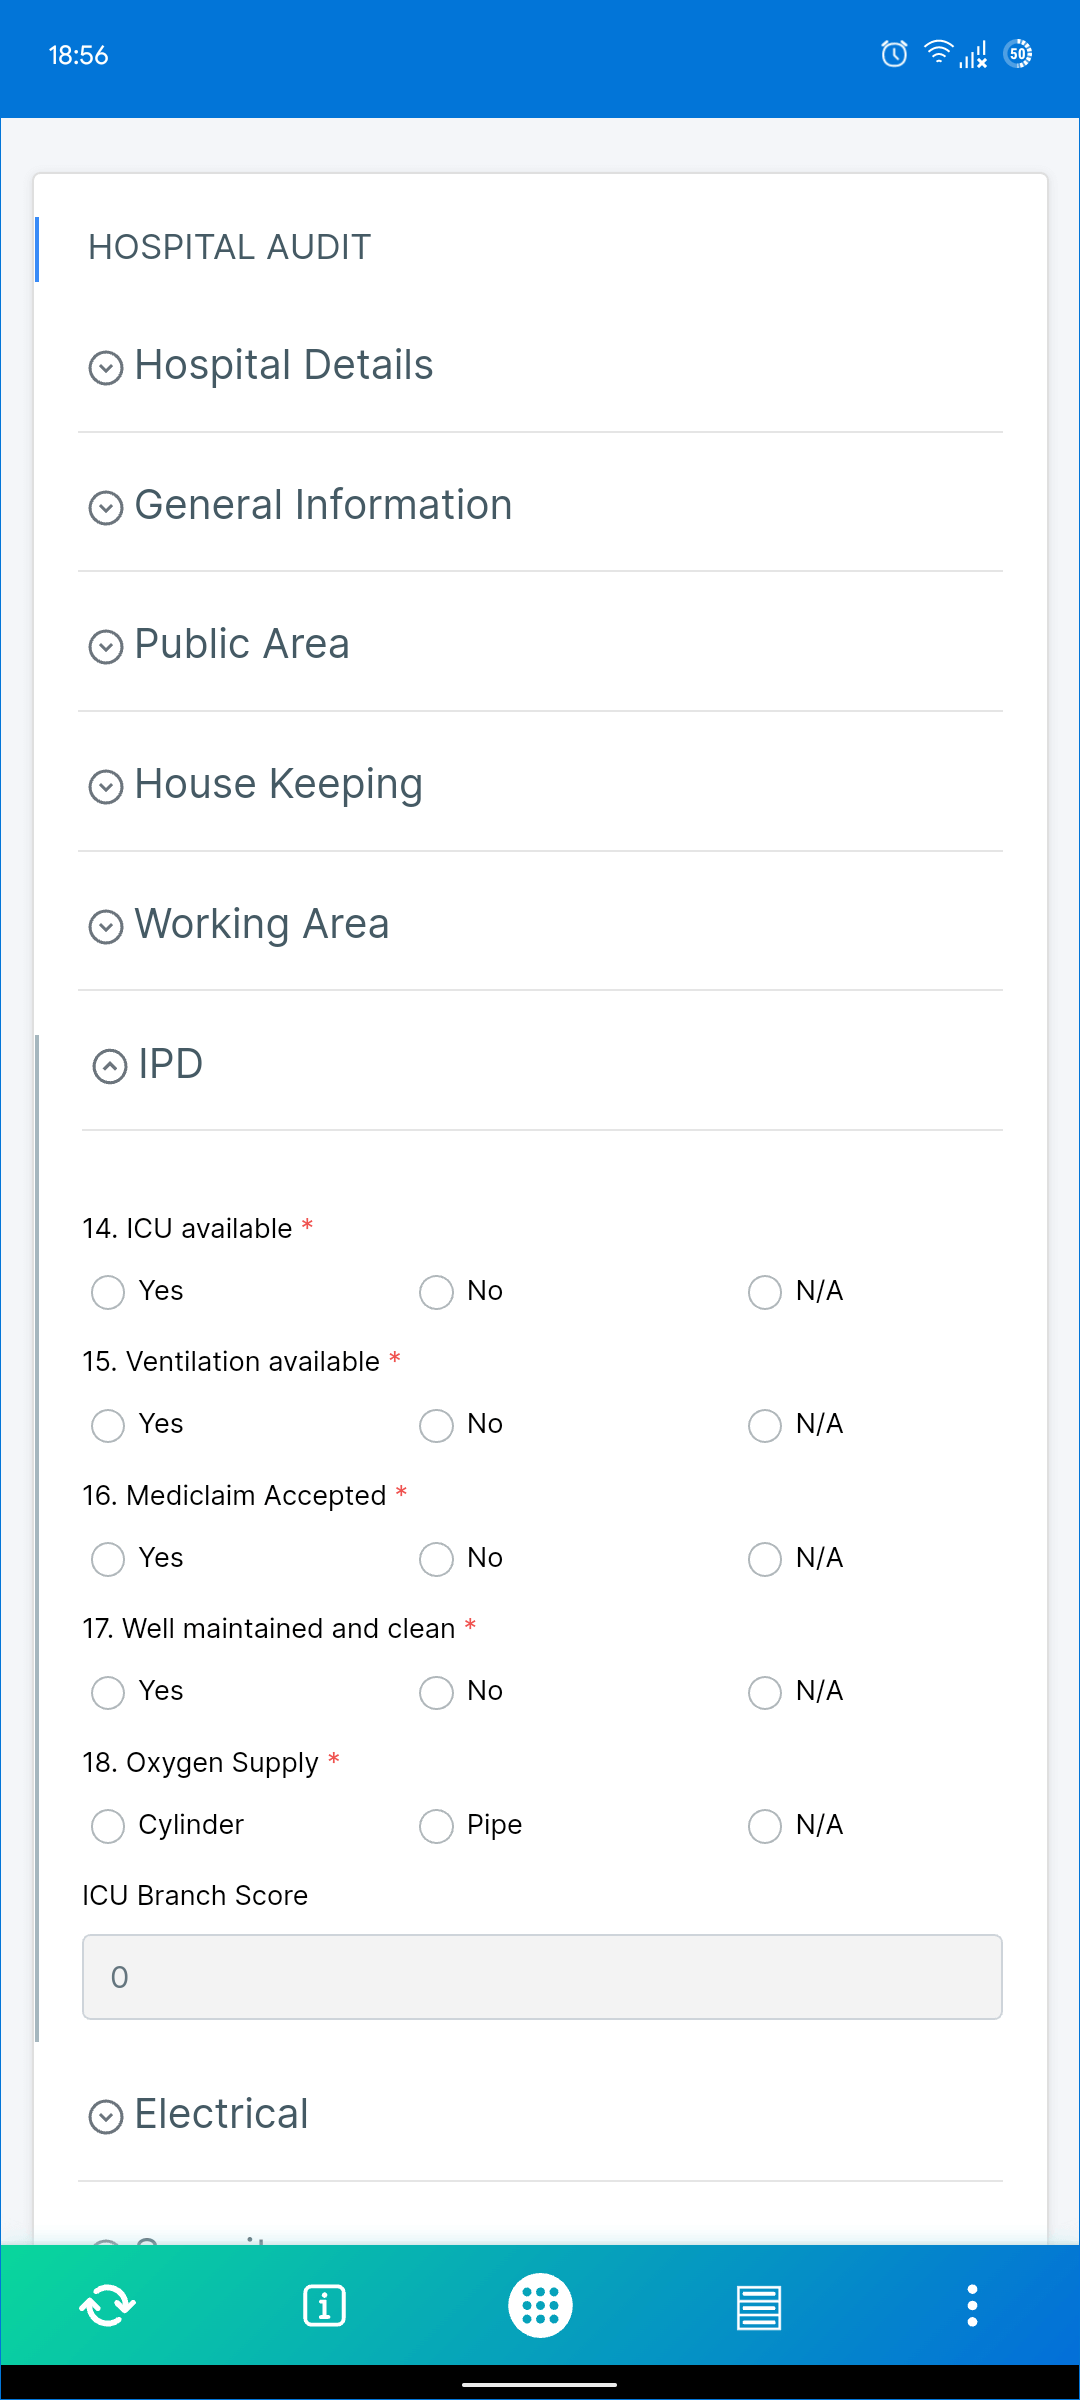Select No for Ventilation available

(x=436, y=1425)
